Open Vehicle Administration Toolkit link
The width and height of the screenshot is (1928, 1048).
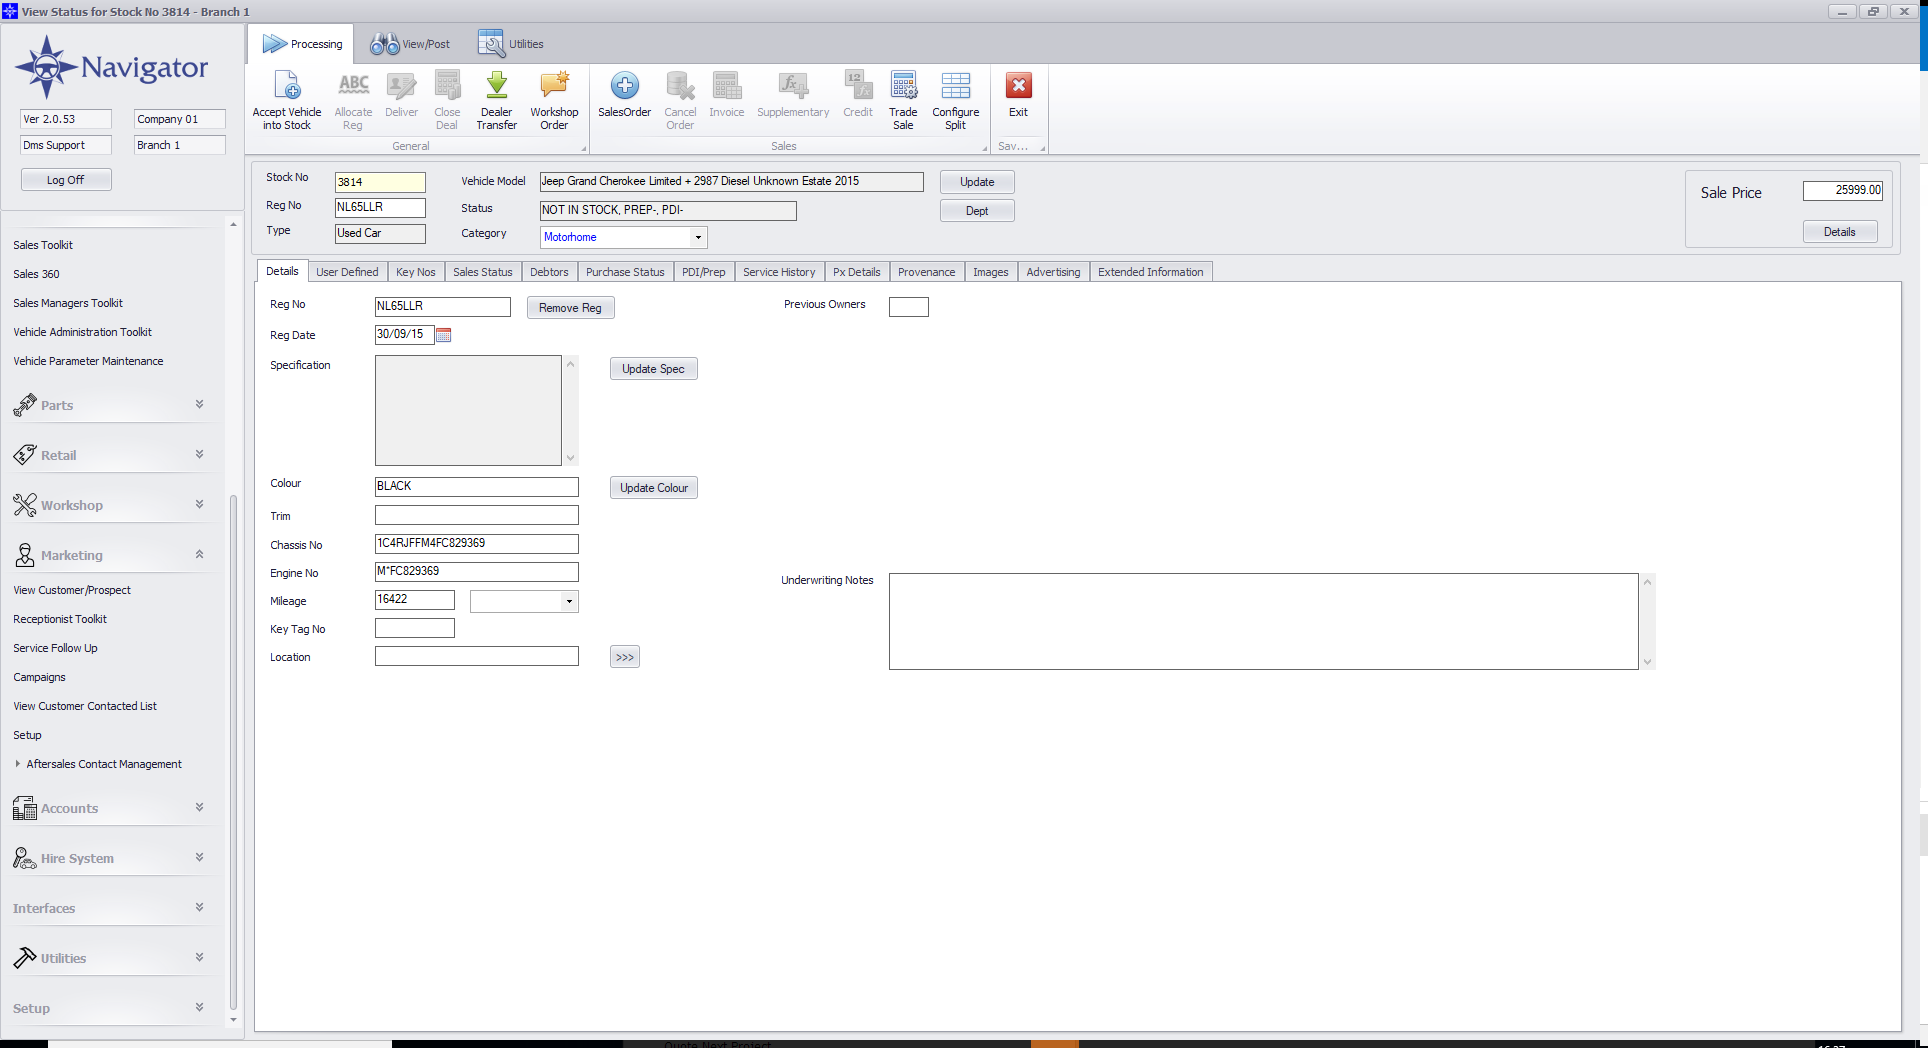(83, 332)
